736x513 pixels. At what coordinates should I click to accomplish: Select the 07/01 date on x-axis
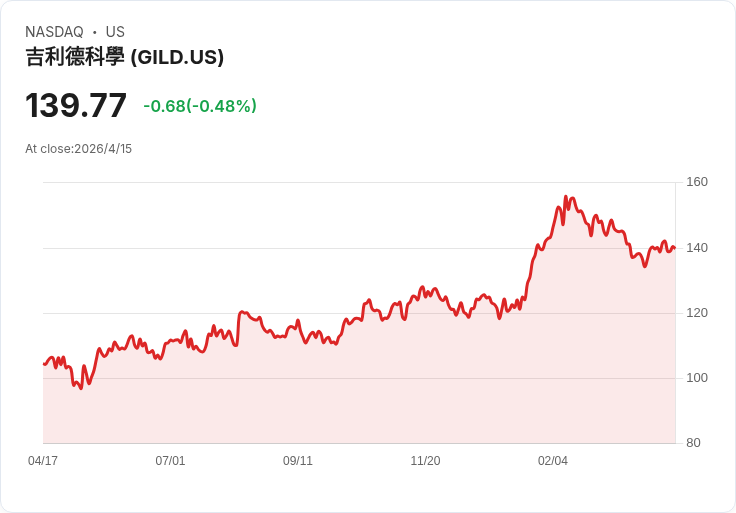click(170, 461)
